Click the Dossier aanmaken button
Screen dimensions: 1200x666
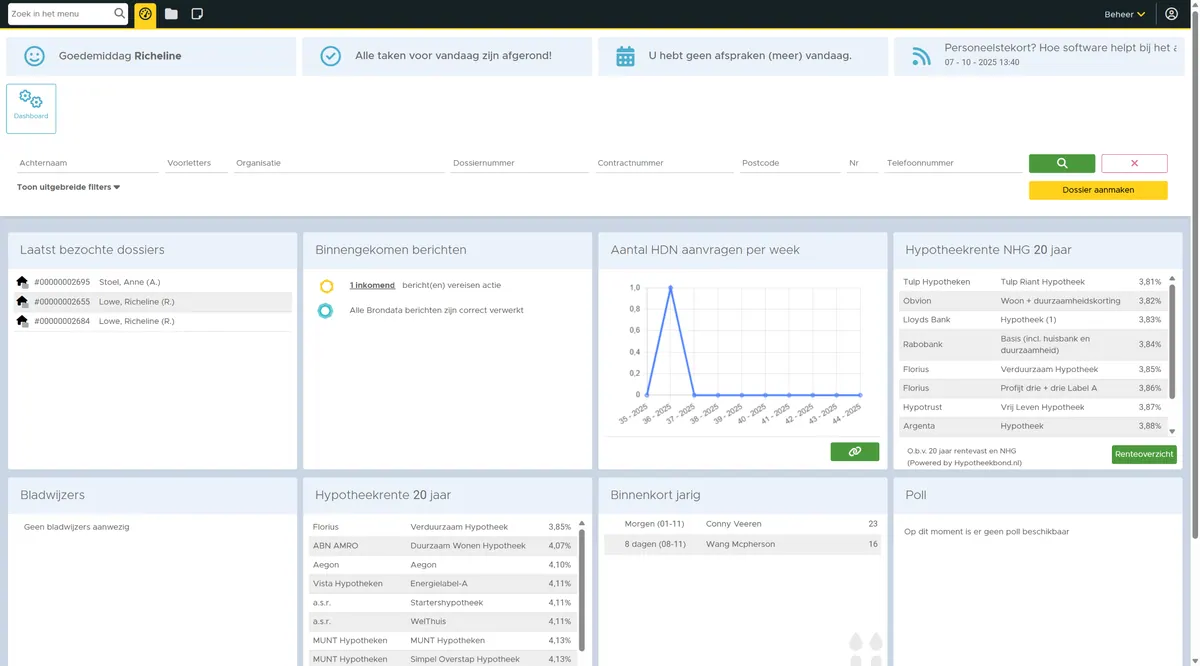click(1098, 190)
